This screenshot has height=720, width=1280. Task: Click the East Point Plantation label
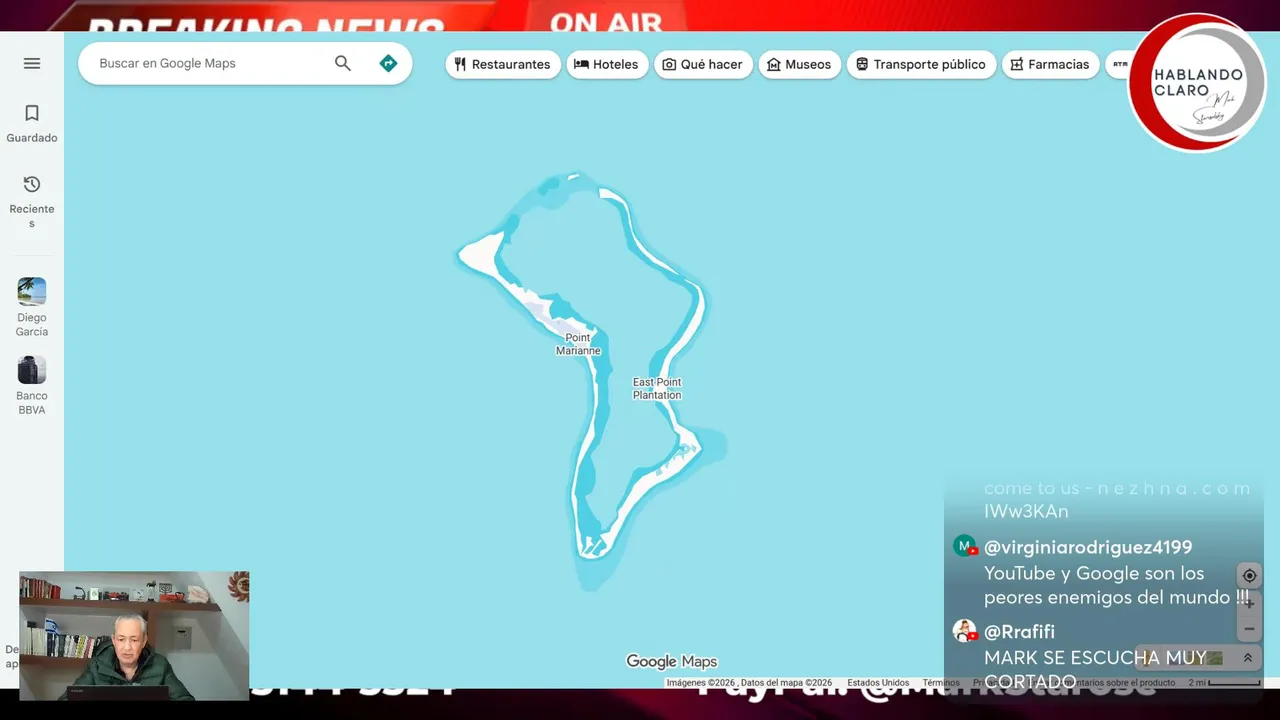(x=657, y=388)
